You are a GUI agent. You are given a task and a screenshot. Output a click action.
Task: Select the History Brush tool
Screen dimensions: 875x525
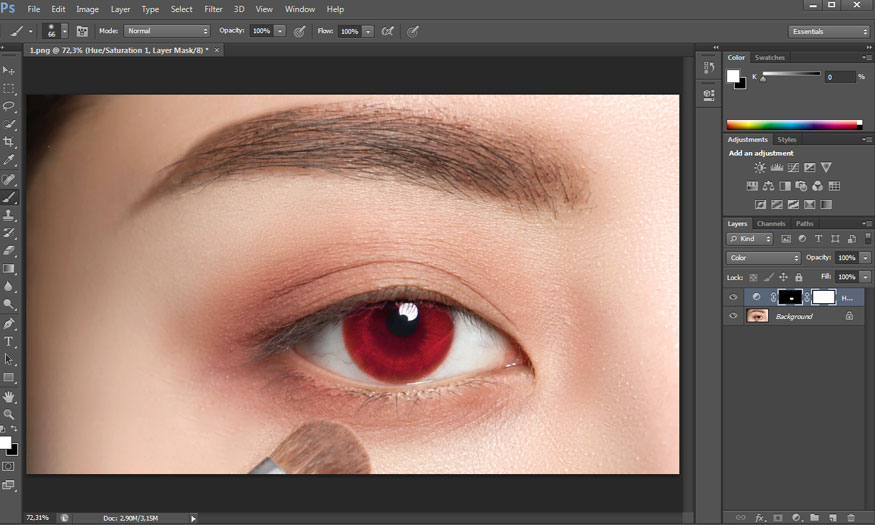click(8, 233)
